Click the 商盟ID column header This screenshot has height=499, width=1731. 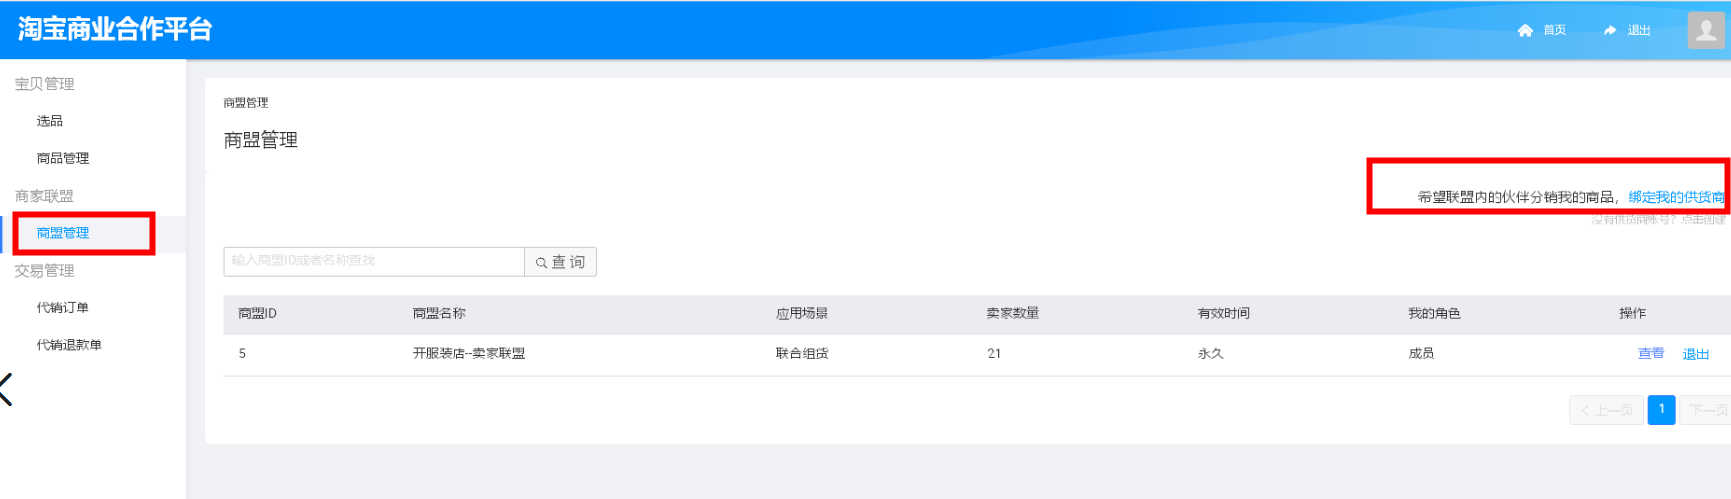pyautogui.click(x=258, y=314)
